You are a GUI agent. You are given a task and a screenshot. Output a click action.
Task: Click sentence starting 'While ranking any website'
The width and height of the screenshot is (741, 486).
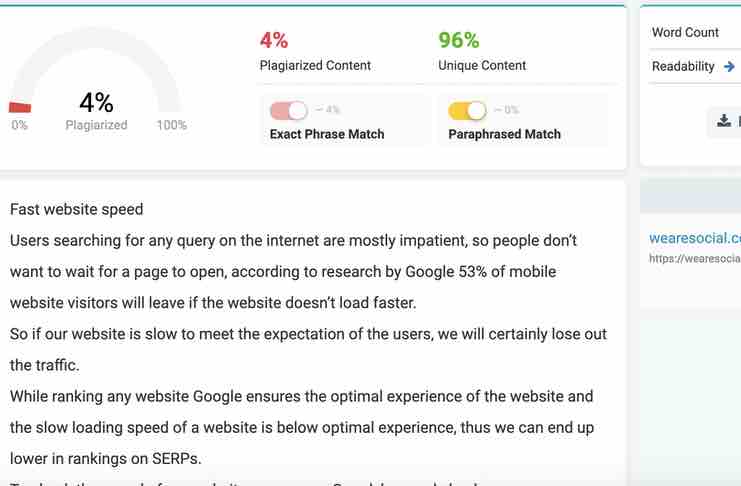pyautogui.click(x=302, y=427)
